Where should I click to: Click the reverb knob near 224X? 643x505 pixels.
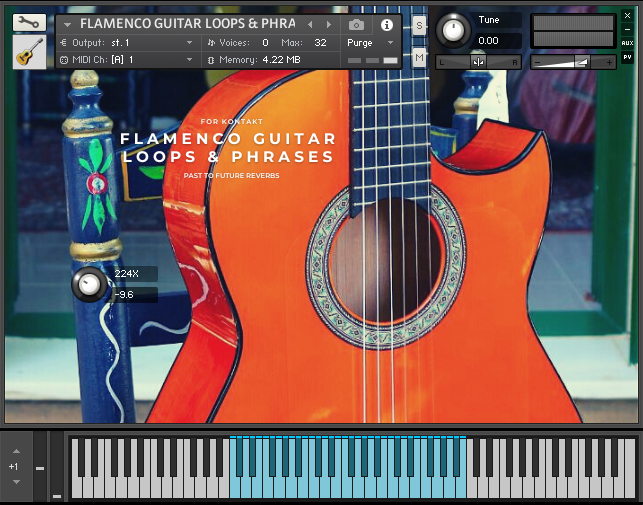pos(89,284)
